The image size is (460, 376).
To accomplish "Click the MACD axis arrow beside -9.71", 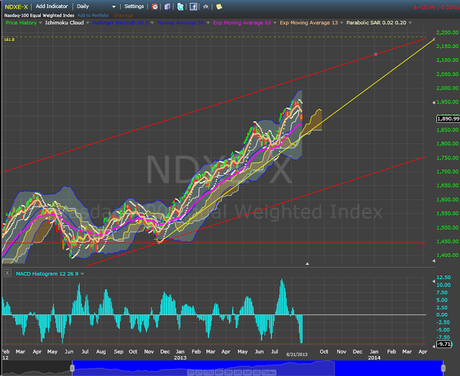I will click(x=434, y=346).
